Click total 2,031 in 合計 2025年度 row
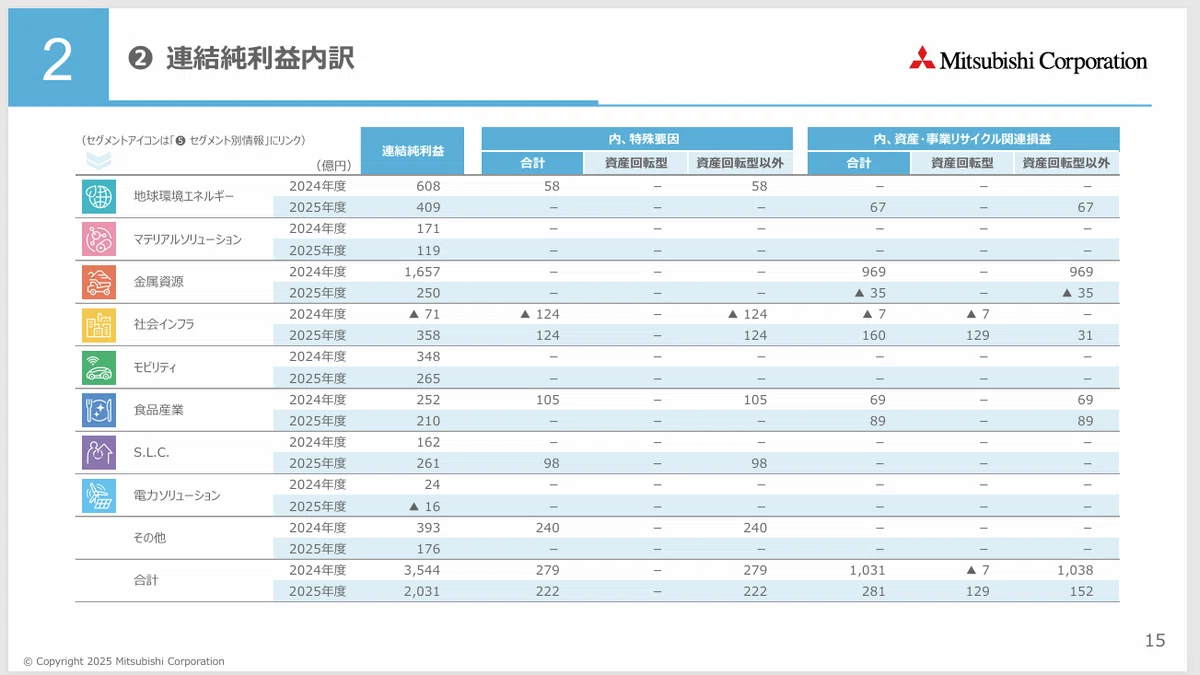 tap(422, 592)
